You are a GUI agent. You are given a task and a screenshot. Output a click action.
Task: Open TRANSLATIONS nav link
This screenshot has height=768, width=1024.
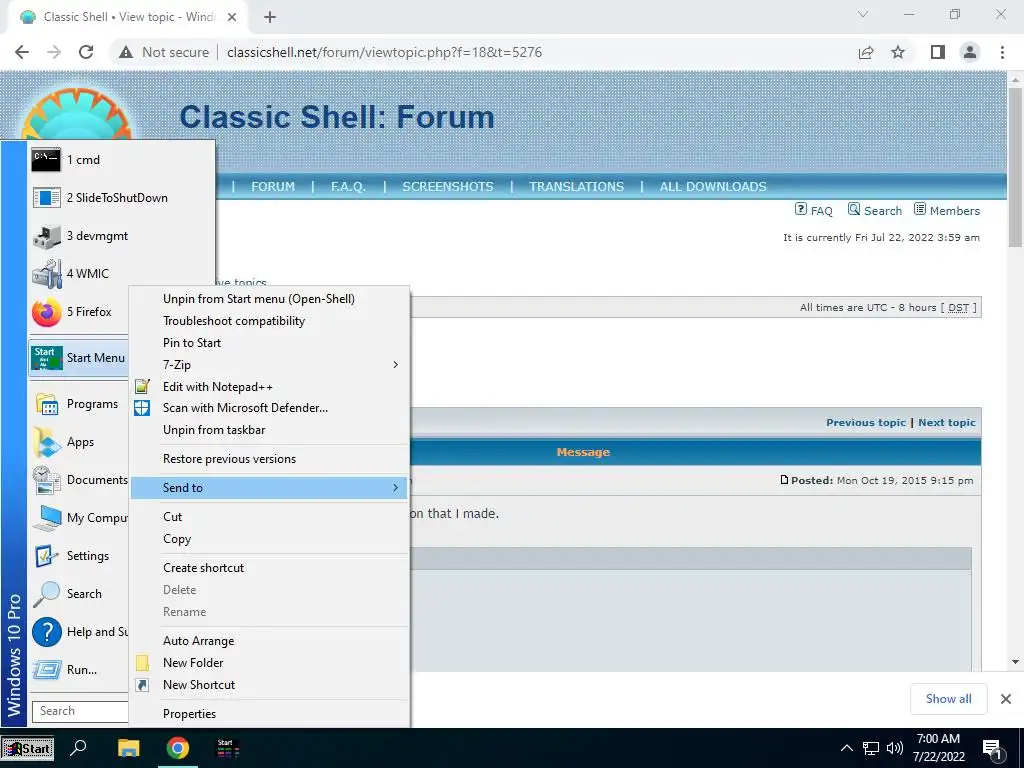coord(577,187)
